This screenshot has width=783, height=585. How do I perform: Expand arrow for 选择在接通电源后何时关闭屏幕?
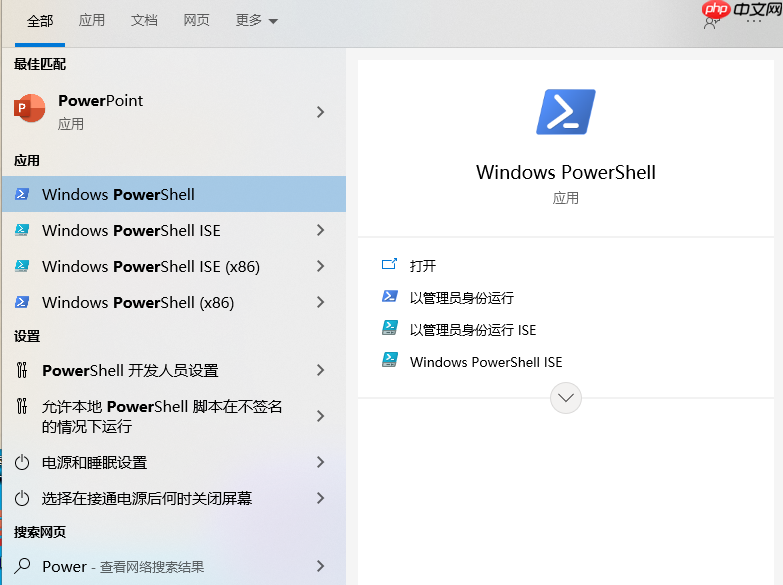click(x=321, y=498)
